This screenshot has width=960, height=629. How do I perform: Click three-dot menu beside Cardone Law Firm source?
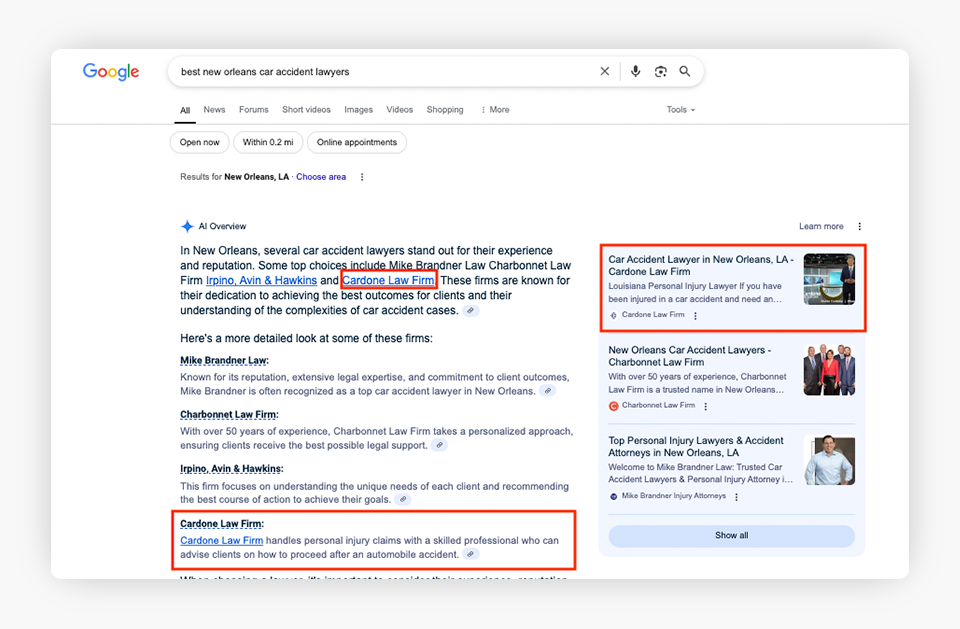[x=696, y=316]
